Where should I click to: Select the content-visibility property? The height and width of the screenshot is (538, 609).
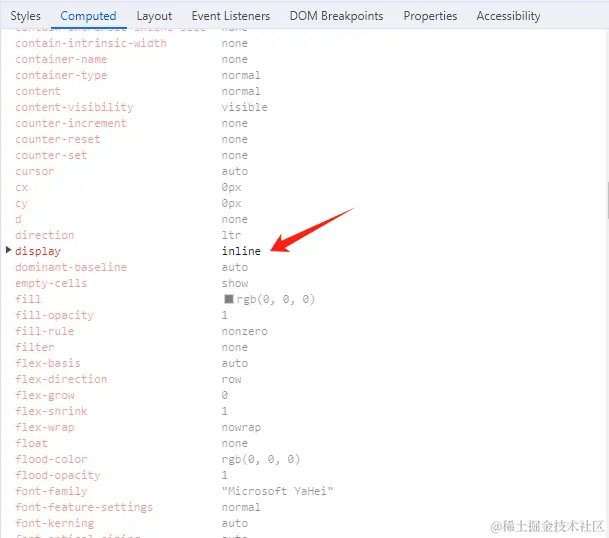tap(74, 107)
